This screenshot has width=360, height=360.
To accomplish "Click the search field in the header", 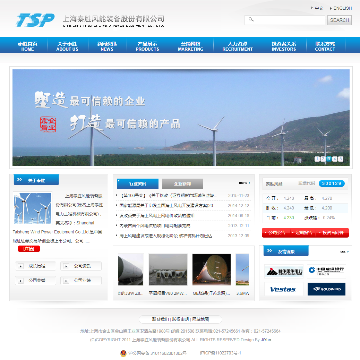I will pyautogui.click(x=285, y=20).
